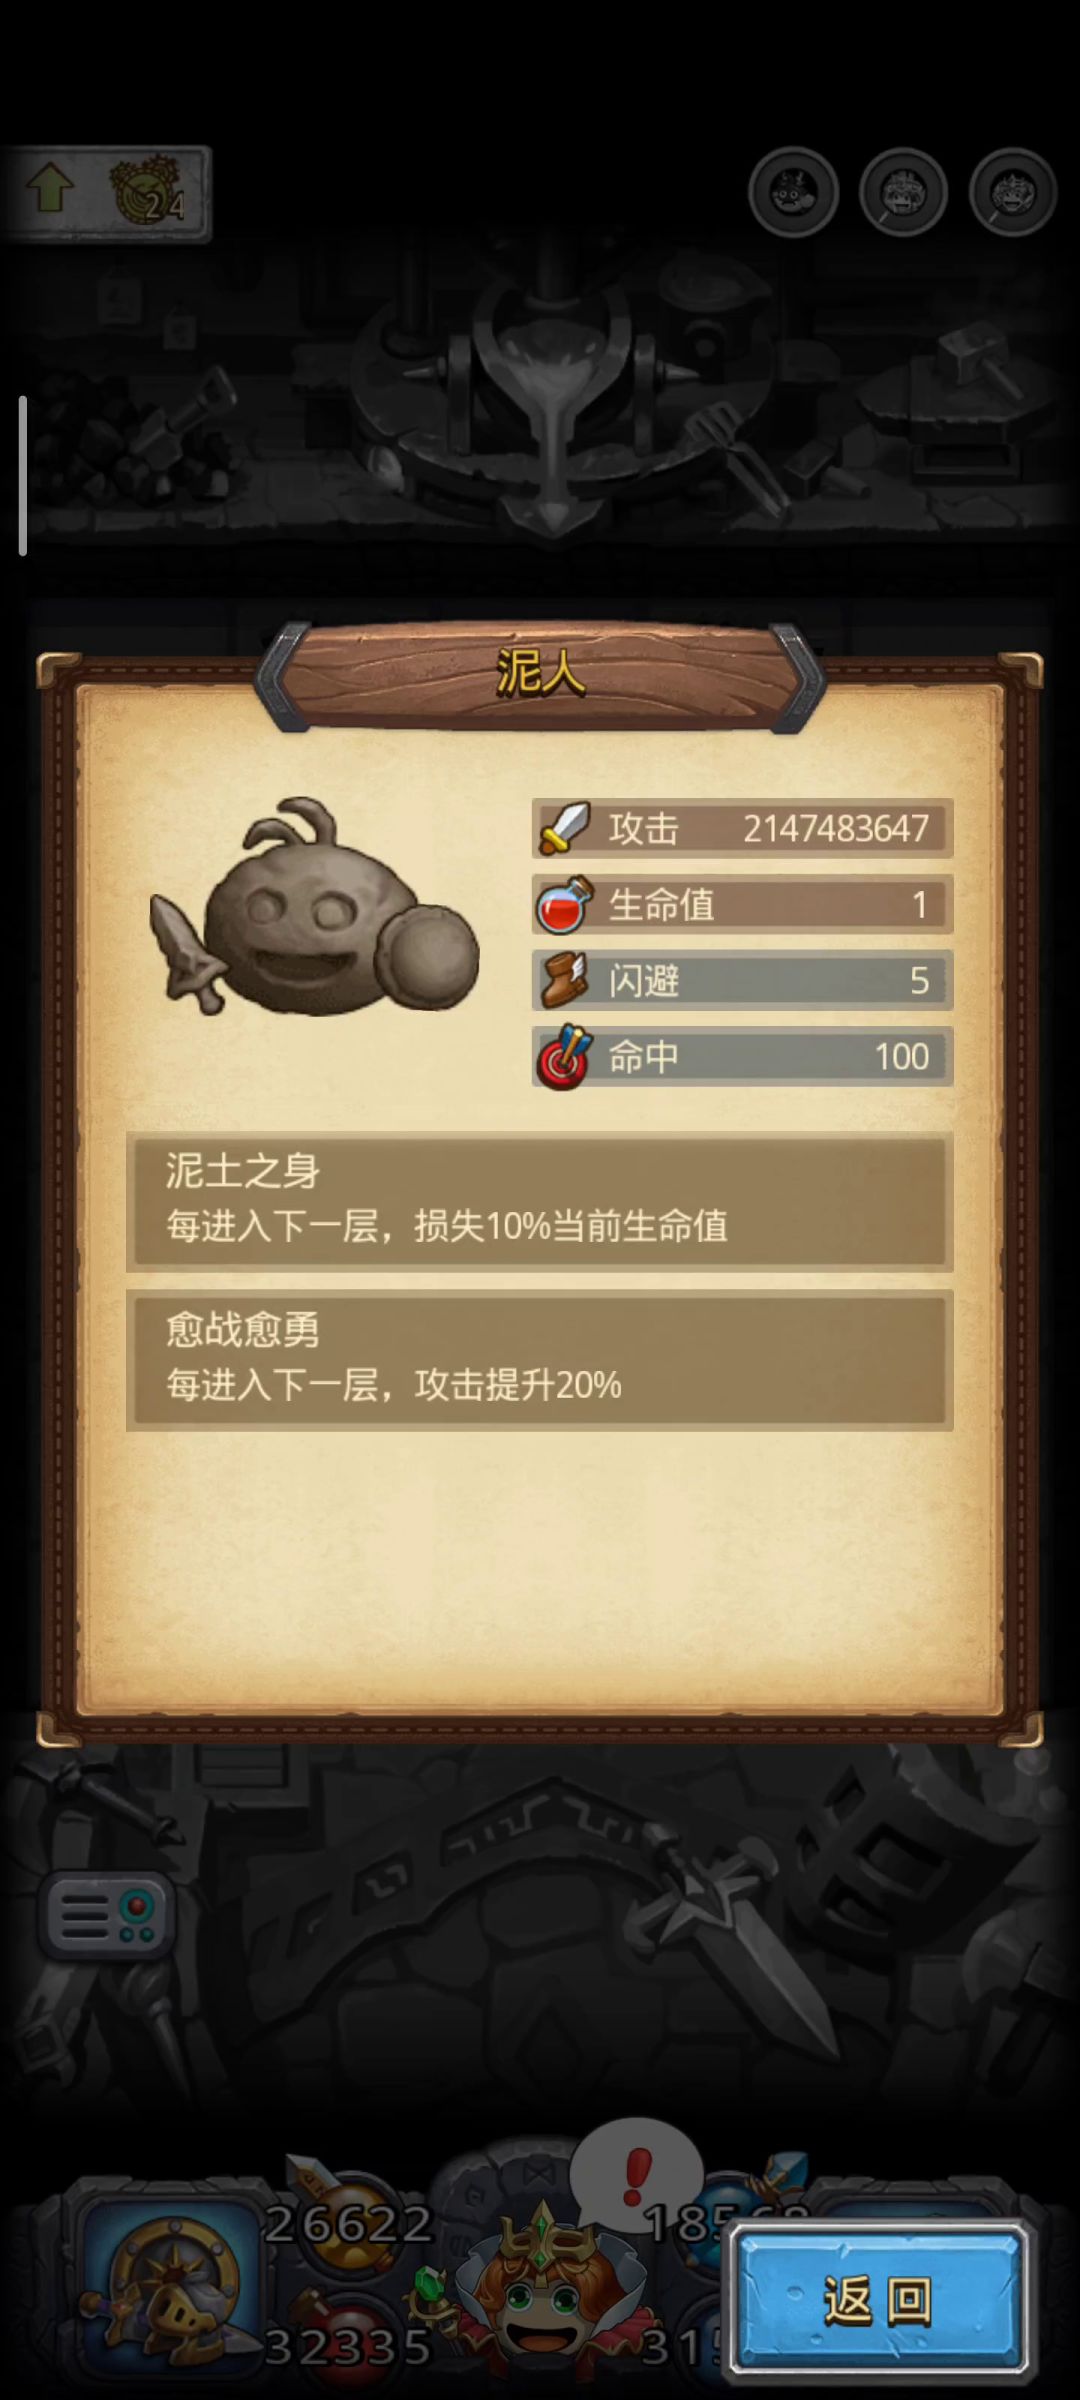Click the 泥人 wooden title plate
Image resolution: width=1080 pixels, height=2400 pixels.
[x=540, y=673]
